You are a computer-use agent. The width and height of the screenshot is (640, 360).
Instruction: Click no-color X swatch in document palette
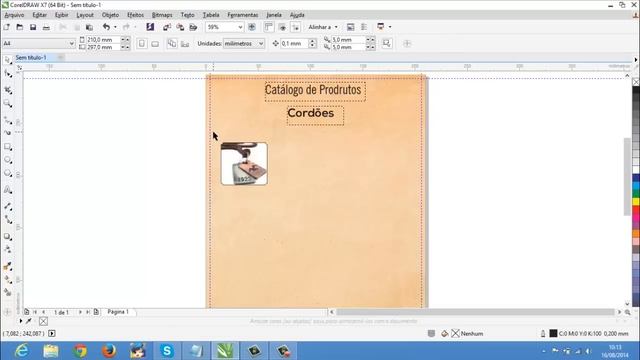click(x=43, y=321)
